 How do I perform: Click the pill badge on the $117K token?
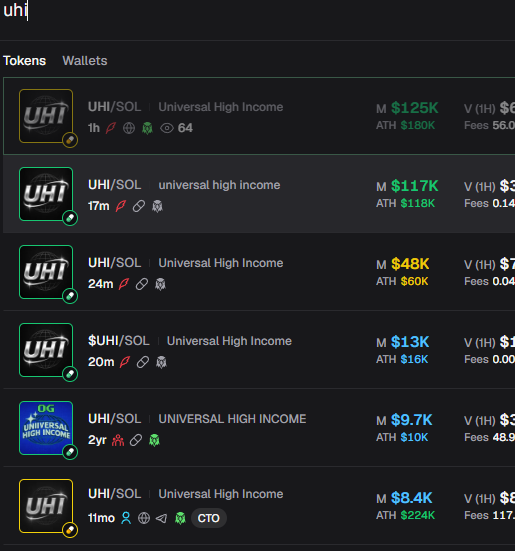click(70, 218)
